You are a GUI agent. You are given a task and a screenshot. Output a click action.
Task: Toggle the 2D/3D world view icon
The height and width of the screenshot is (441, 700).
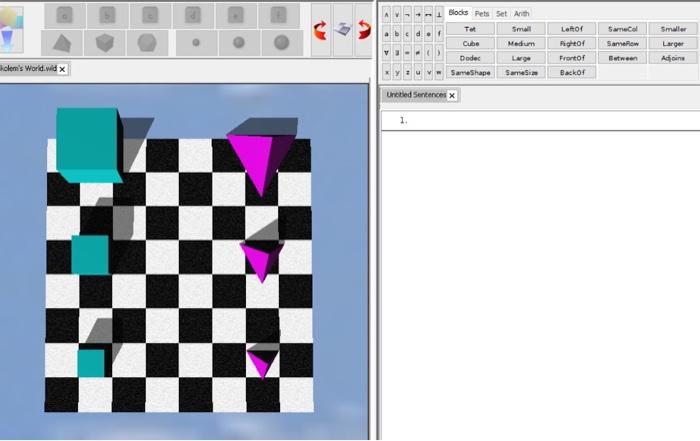point(343,30)
